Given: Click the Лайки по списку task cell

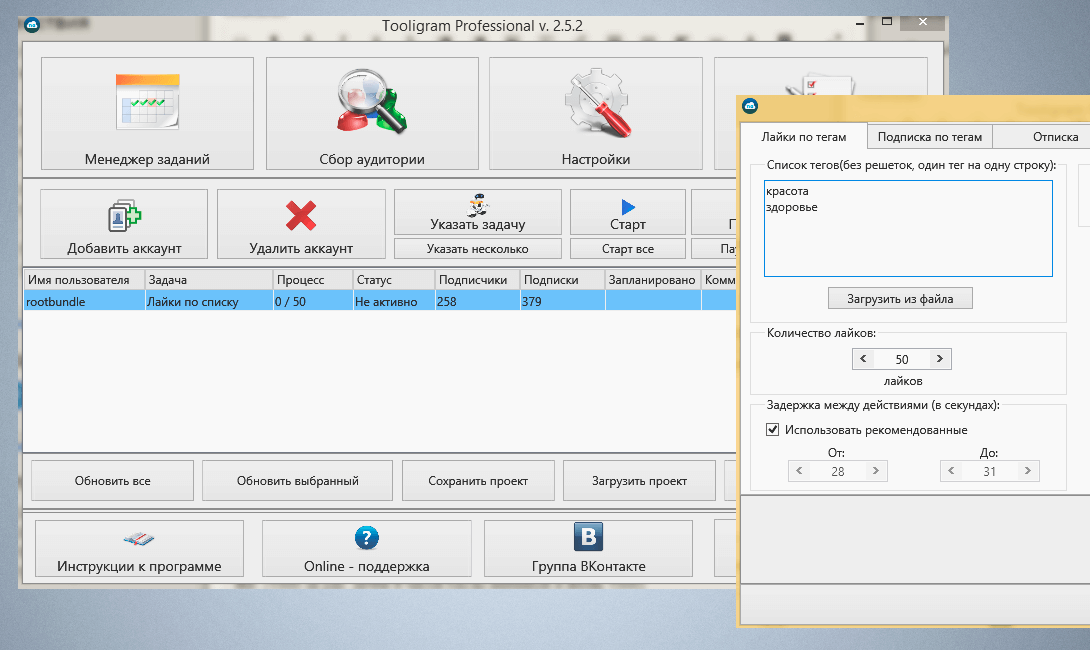Looking at the screenshot, I should (x=209, y=301).
